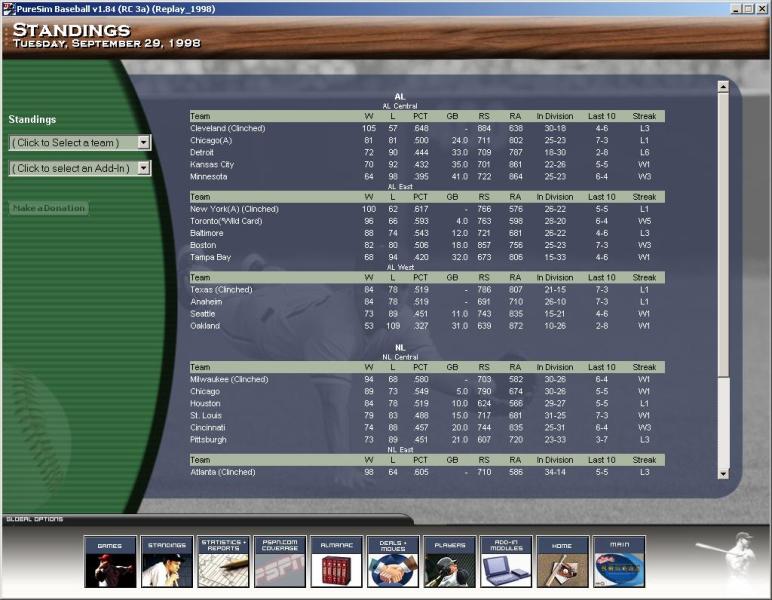Click In Division header in NL Central table

[x=555, y=367]
